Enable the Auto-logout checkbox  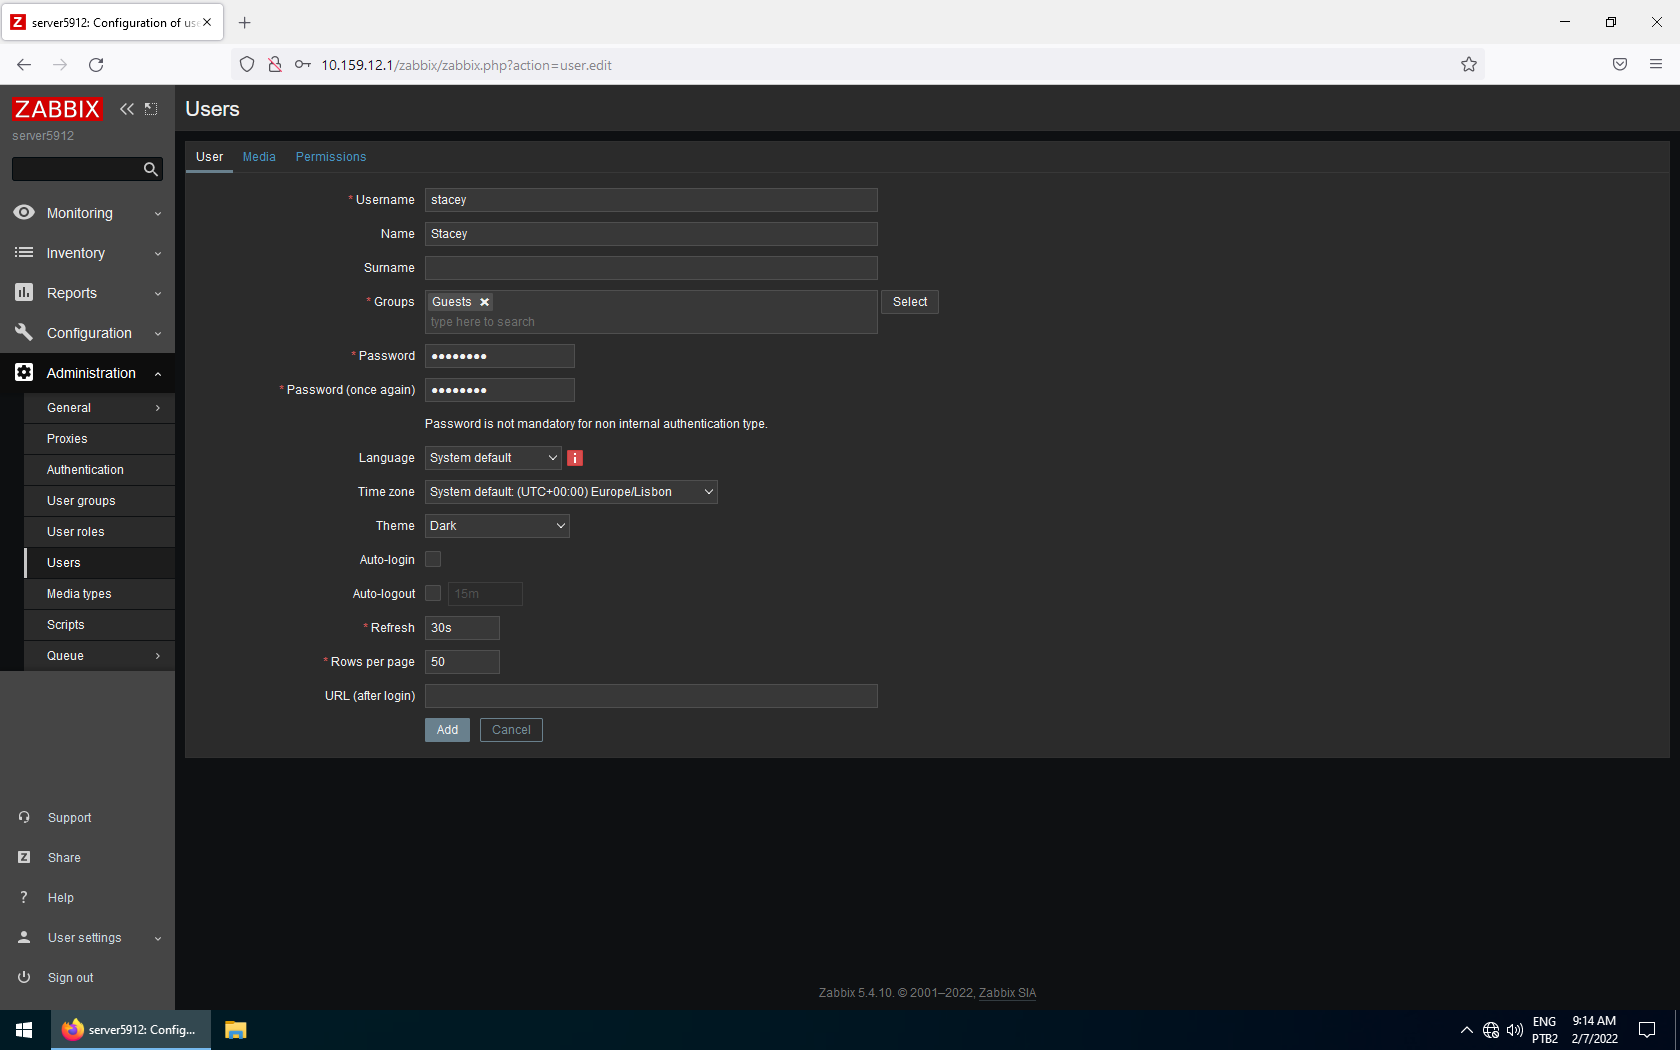(433, 594)
